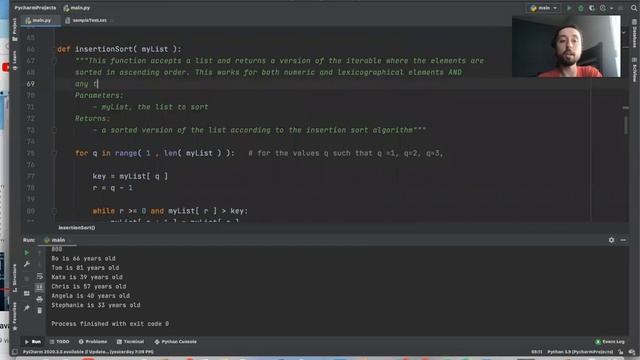Click PyCharm update available status message
640x360 pixels.
pos(88,352)
